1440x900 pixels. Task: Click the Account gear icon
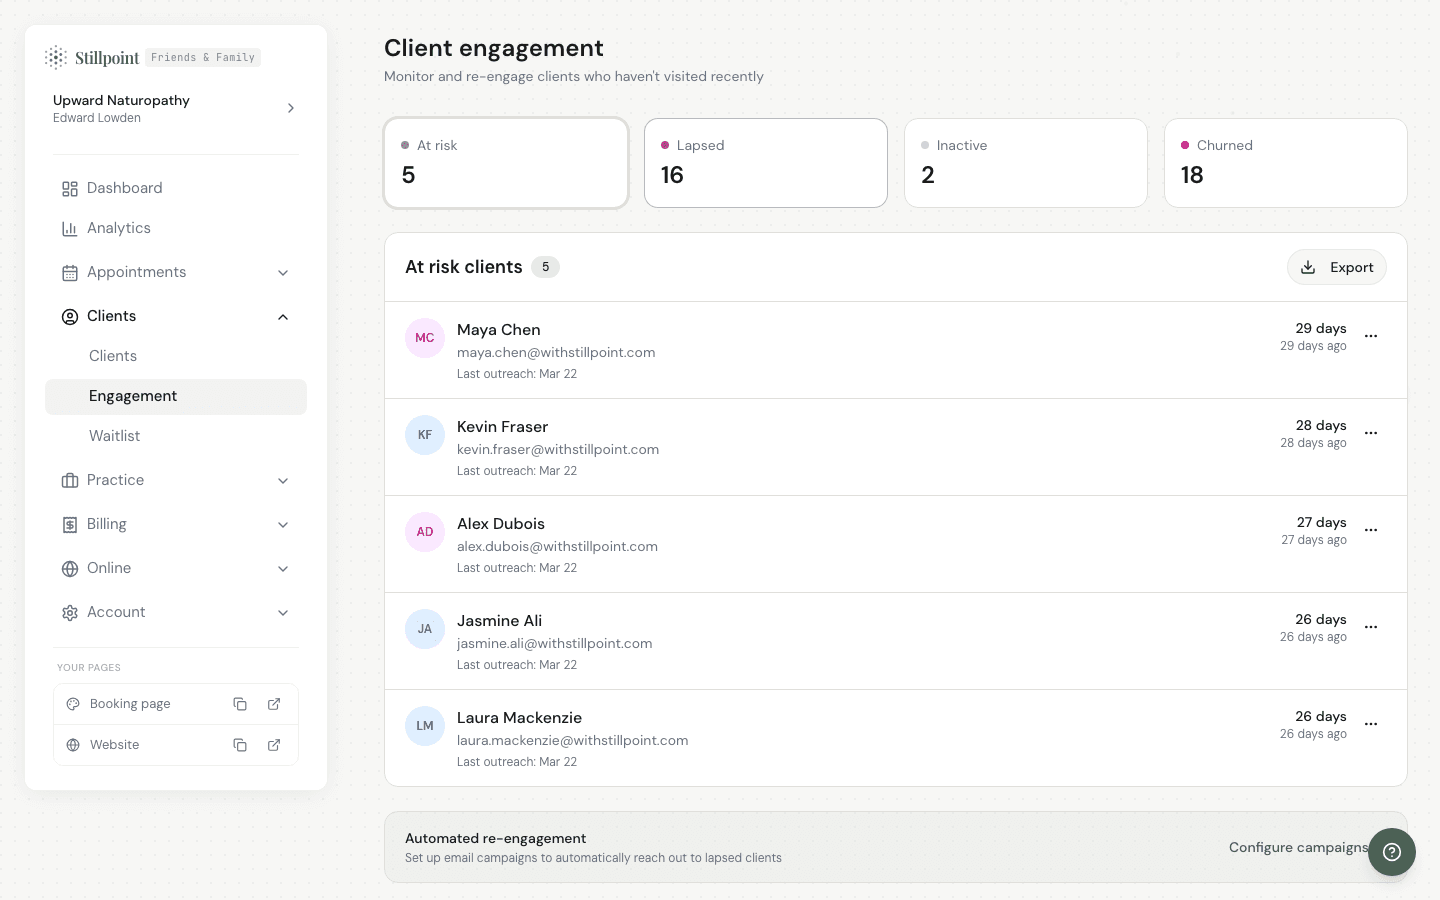(70, 612)
